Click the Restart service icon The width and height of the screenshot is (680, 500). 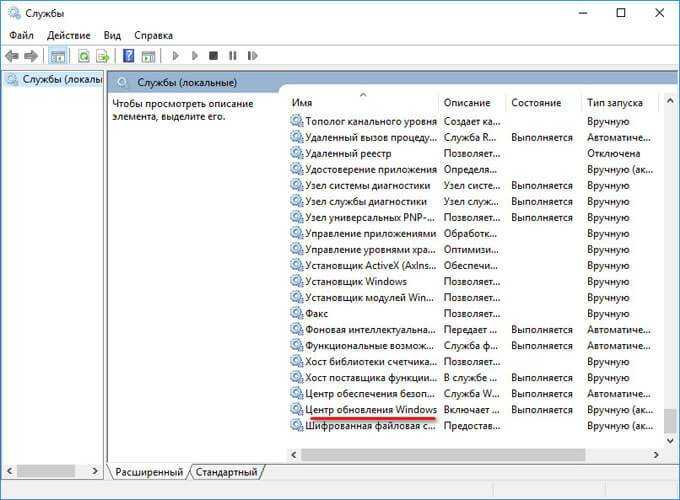252,56
